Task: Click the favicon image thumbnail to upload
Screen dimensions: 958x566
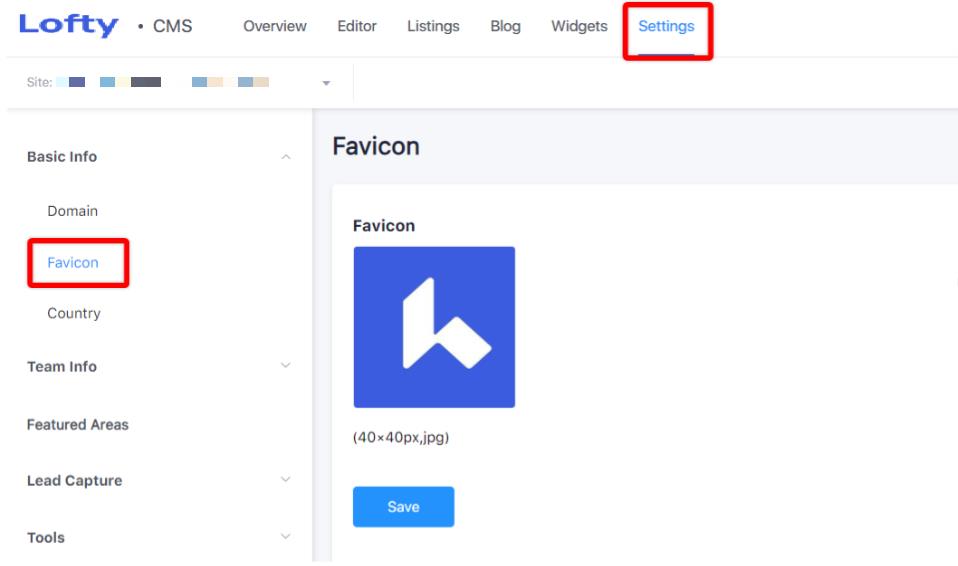Action: [x=434, y=327]
